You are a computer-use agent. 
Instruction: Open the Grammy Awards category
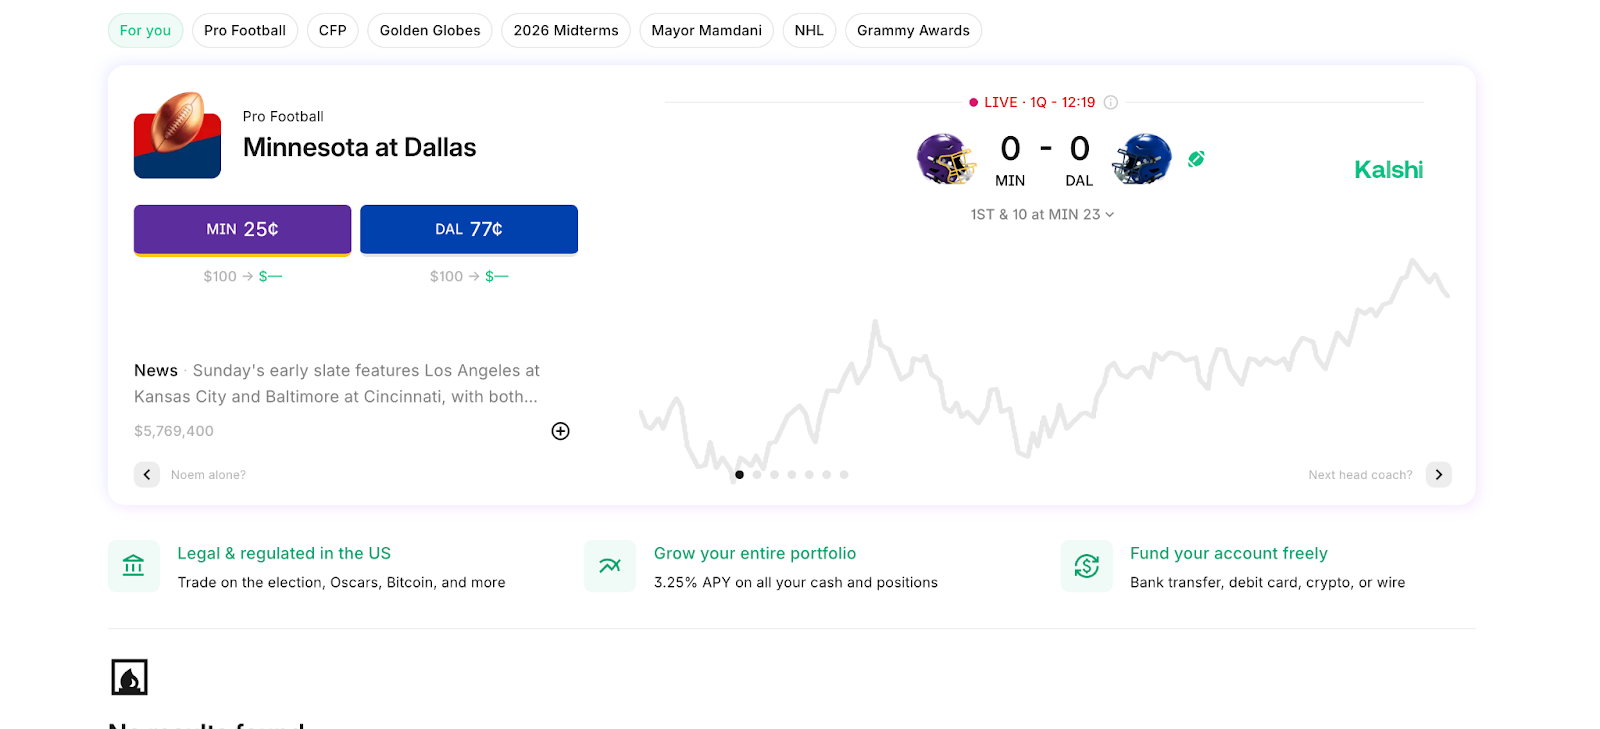(x=912, y=30)
